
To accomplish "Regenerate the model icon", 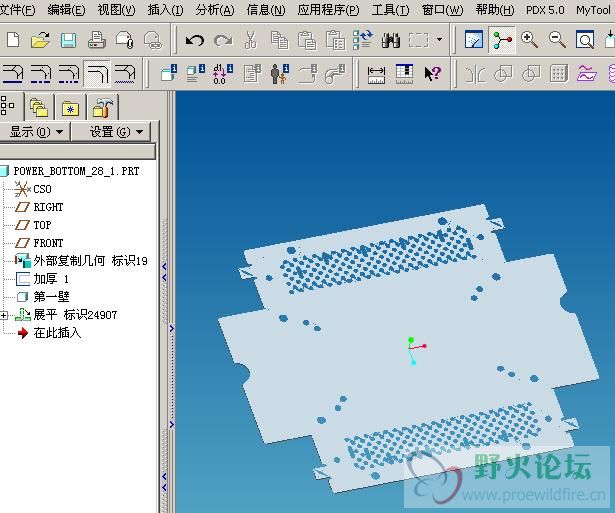I will coord(362,40).
